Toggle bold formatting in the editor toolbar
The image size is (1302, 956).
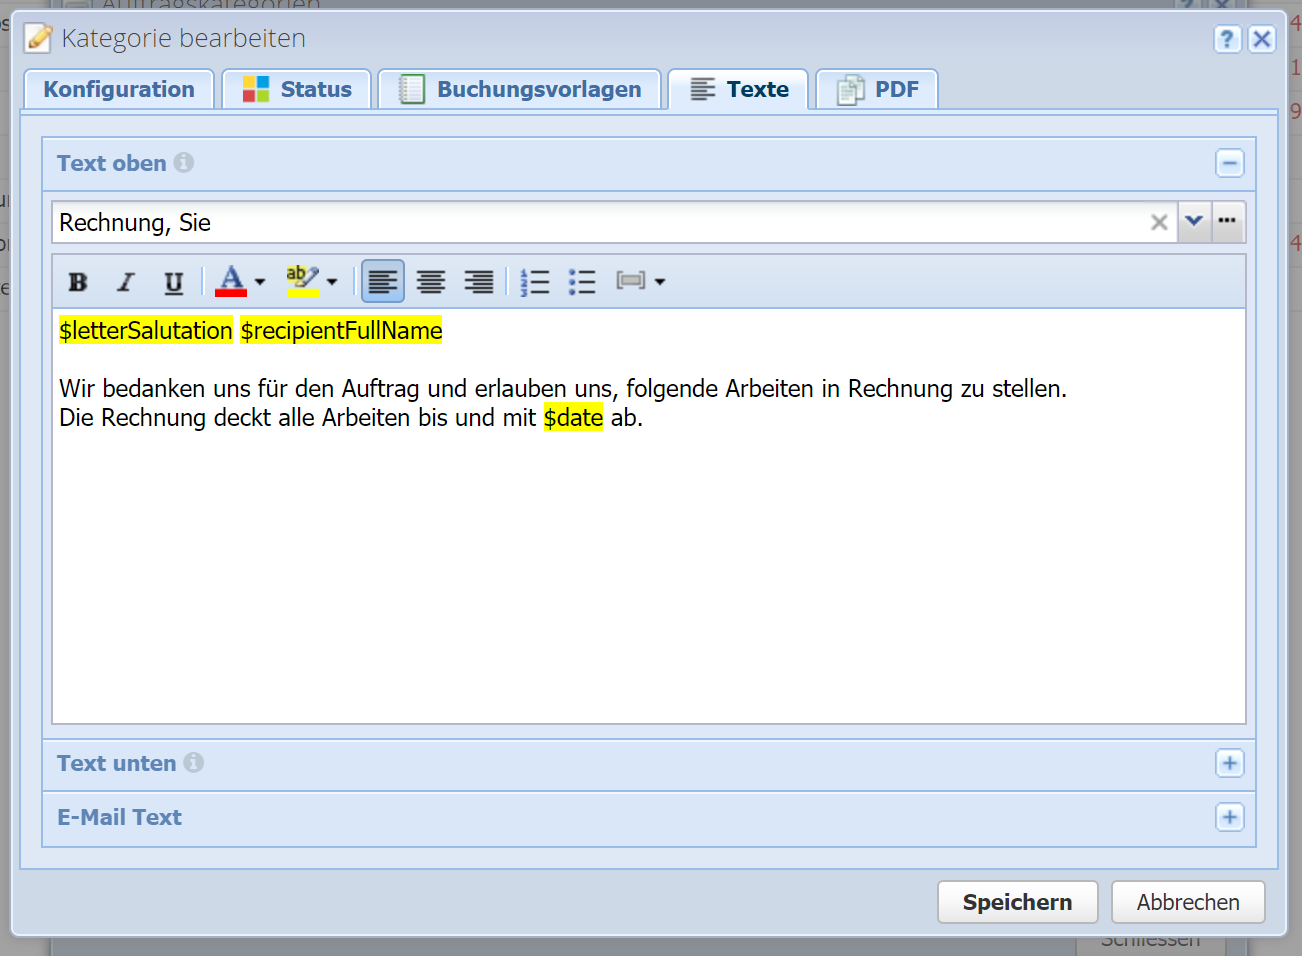(x=78, y=282)
